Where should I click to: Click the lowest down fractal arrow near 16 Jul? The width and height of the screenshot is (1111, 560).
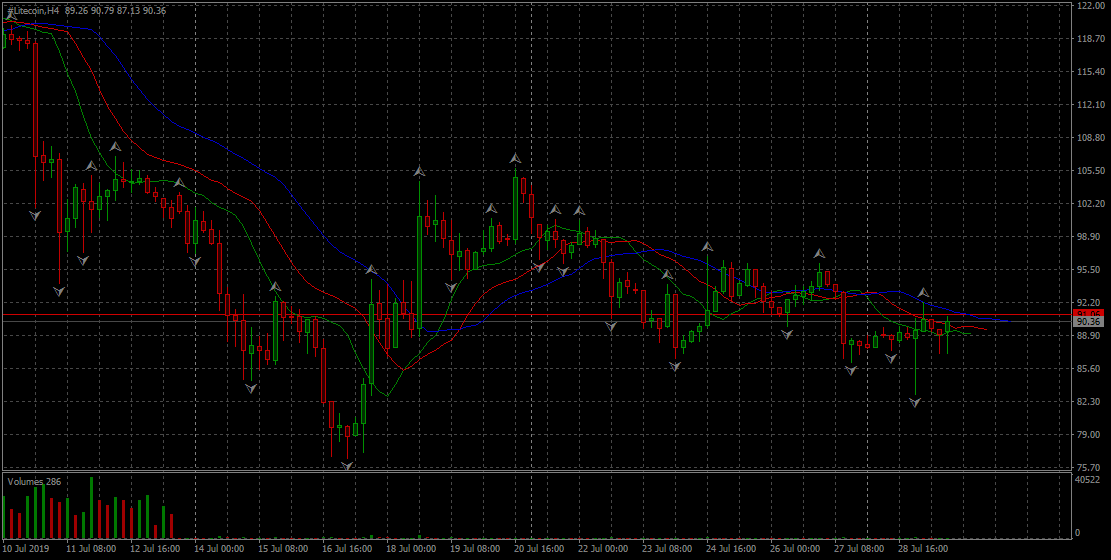click(347, 466)
